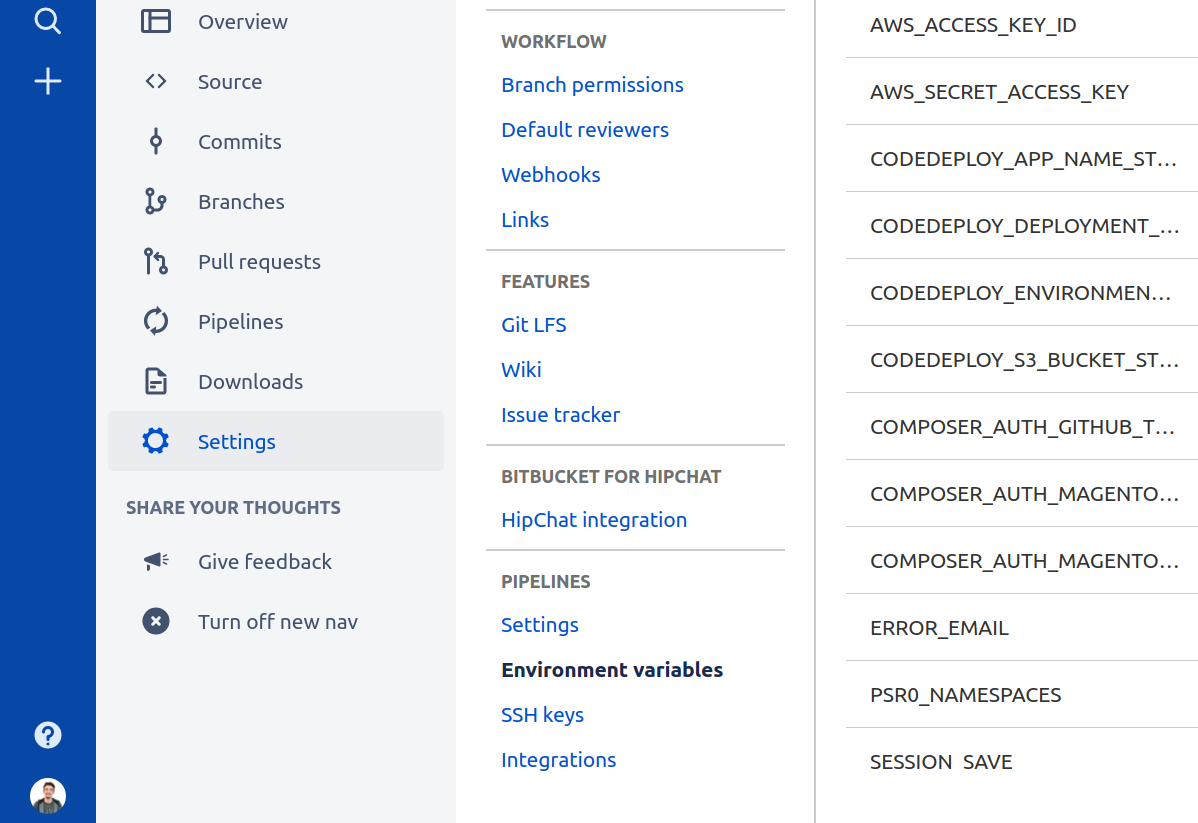Open HipChat integration settings

point(594,520)
